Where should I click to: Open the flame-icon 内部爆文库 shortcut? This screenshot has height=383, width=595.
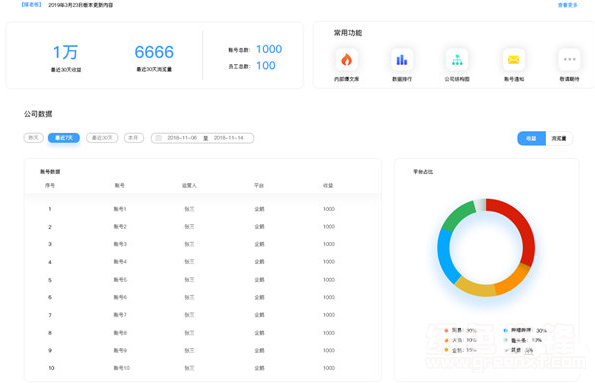point(346,60)
